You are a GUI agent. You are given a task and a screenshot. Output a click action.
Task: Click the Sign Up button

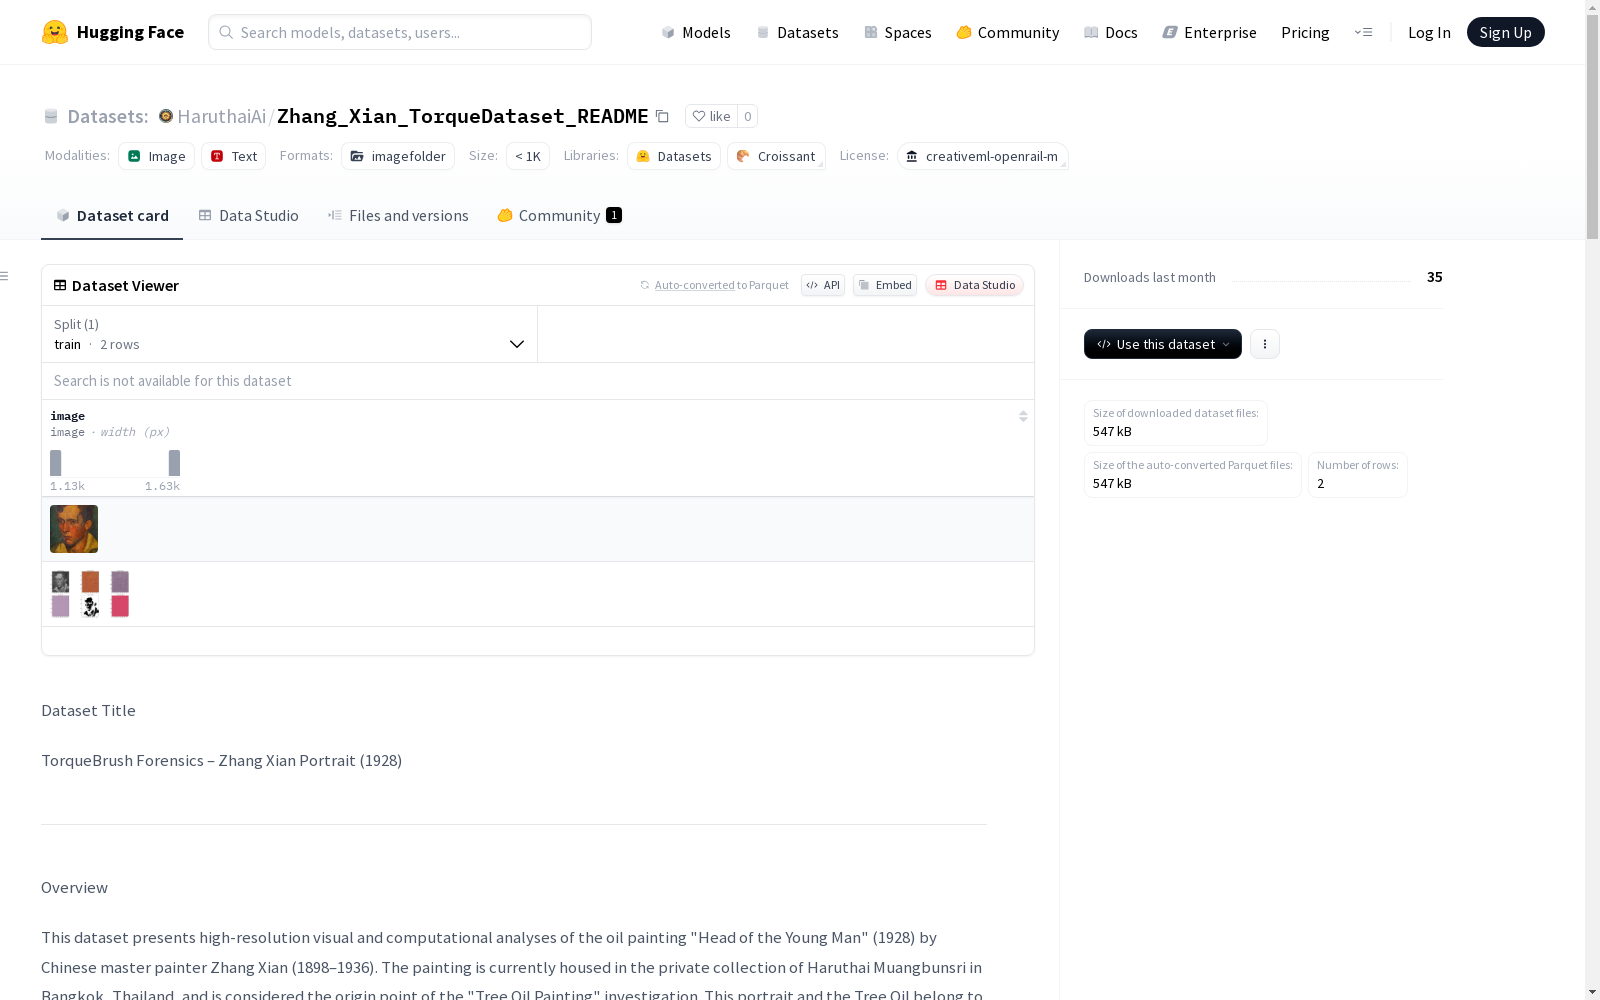pyautogui.click(x=1505, y=32)
